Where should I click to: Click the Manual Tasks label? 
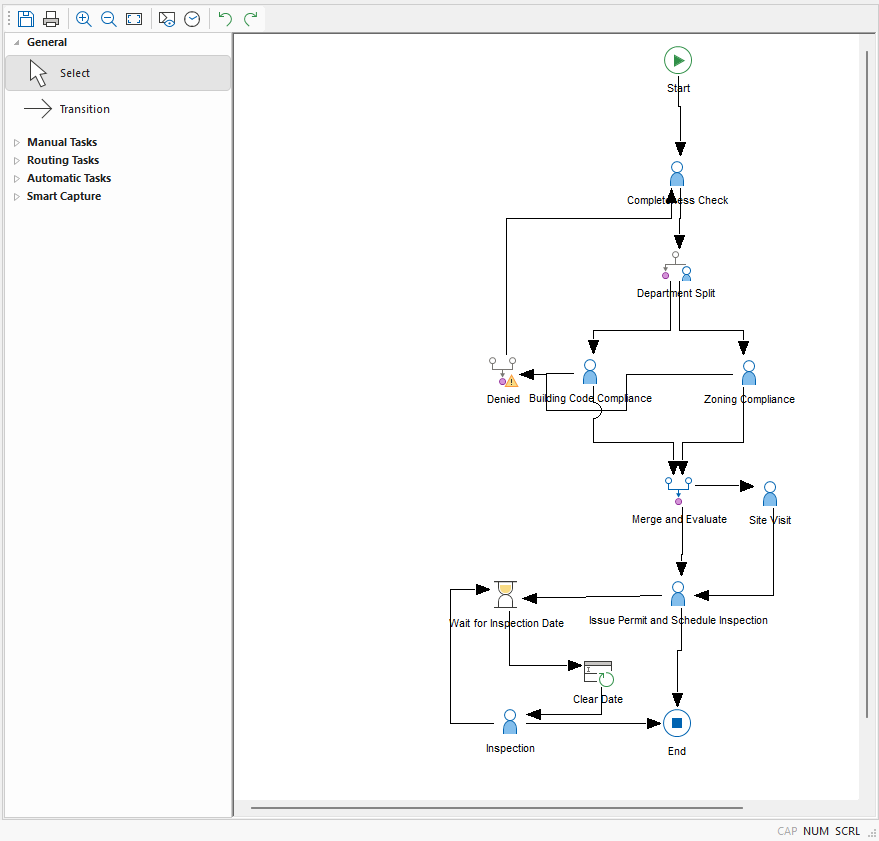[x=62, y=142]
